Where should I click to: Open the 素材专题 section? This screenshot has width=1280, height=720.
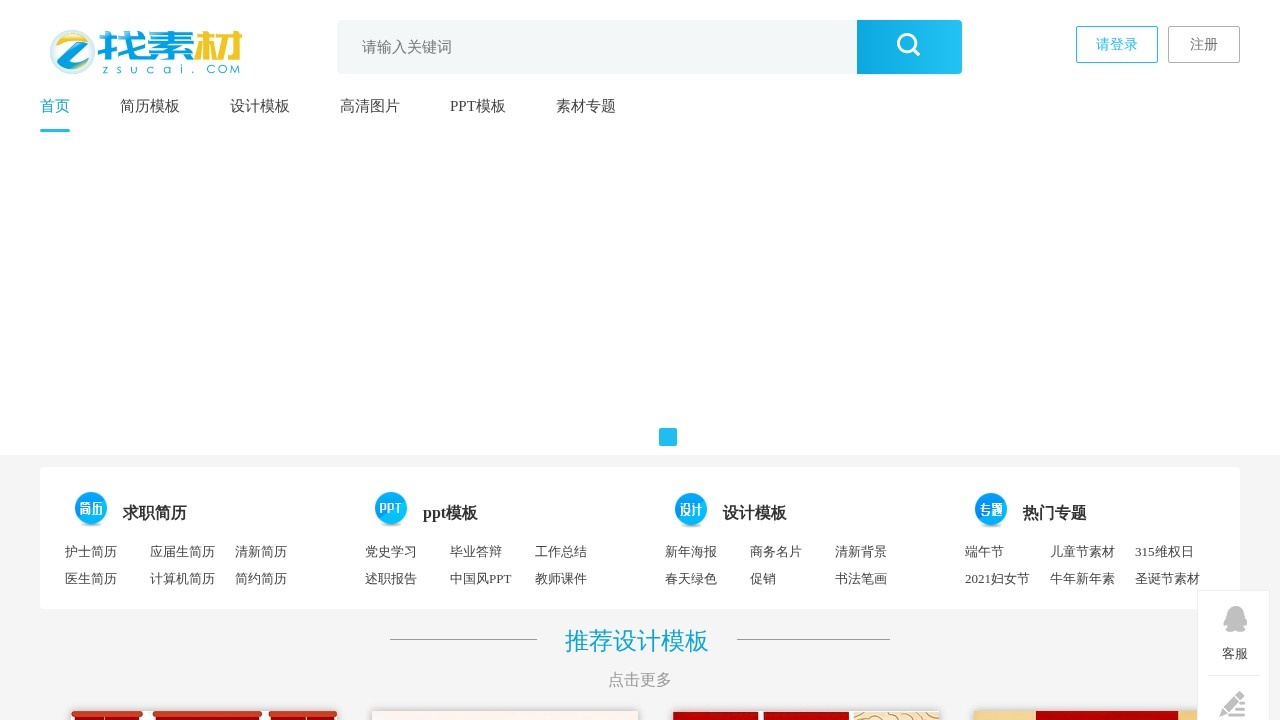click(585, 106)
